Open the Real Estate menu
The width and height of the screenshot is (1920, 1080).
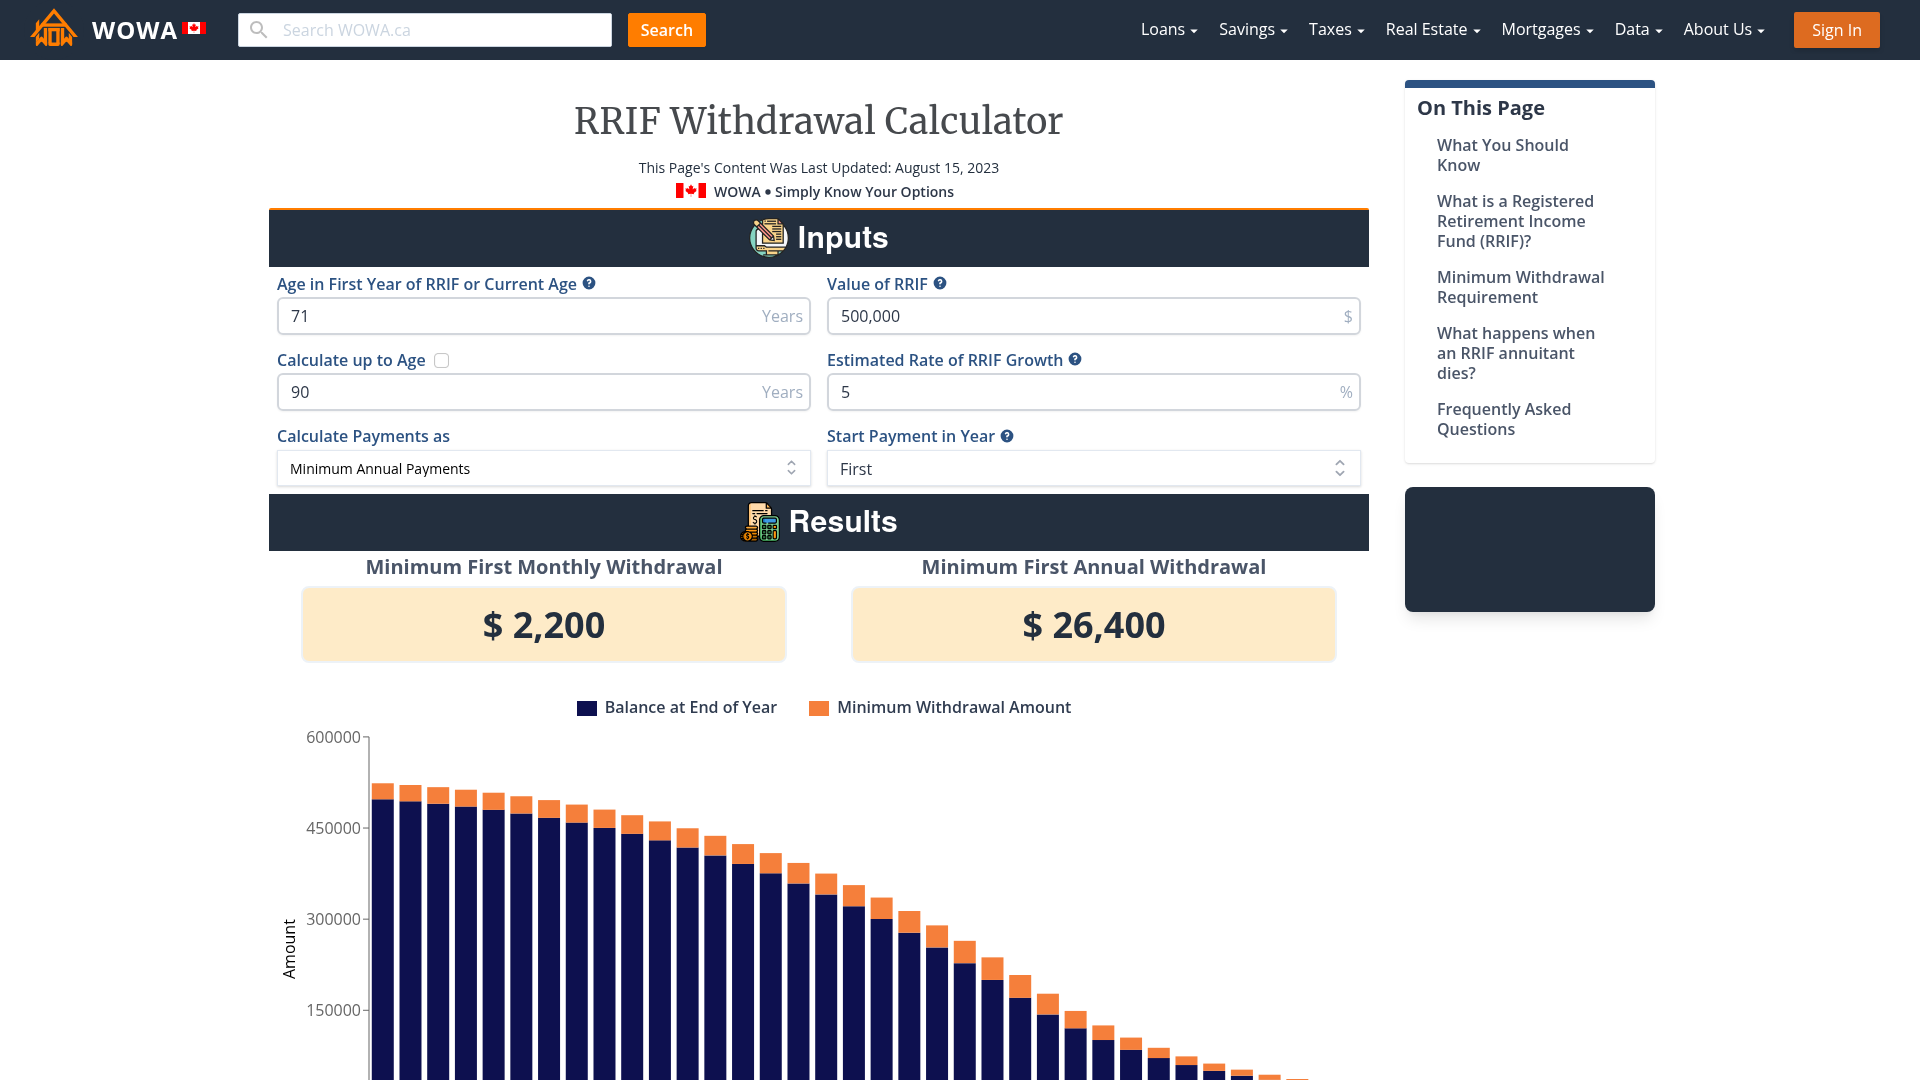coord(1431,29)
